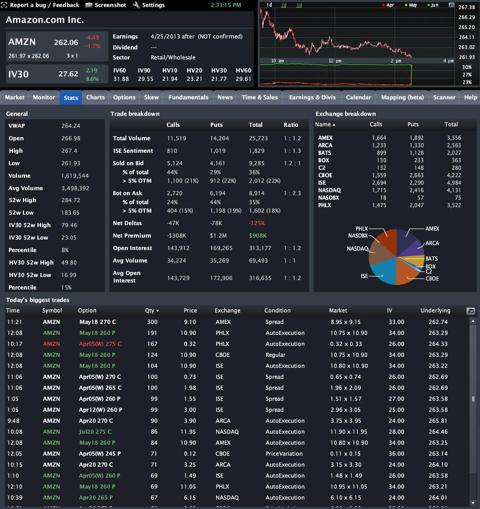The width and height of the screenshot is (480, 509).
Task: Sort biggest trades by Qty column
Action: point(152,311)
